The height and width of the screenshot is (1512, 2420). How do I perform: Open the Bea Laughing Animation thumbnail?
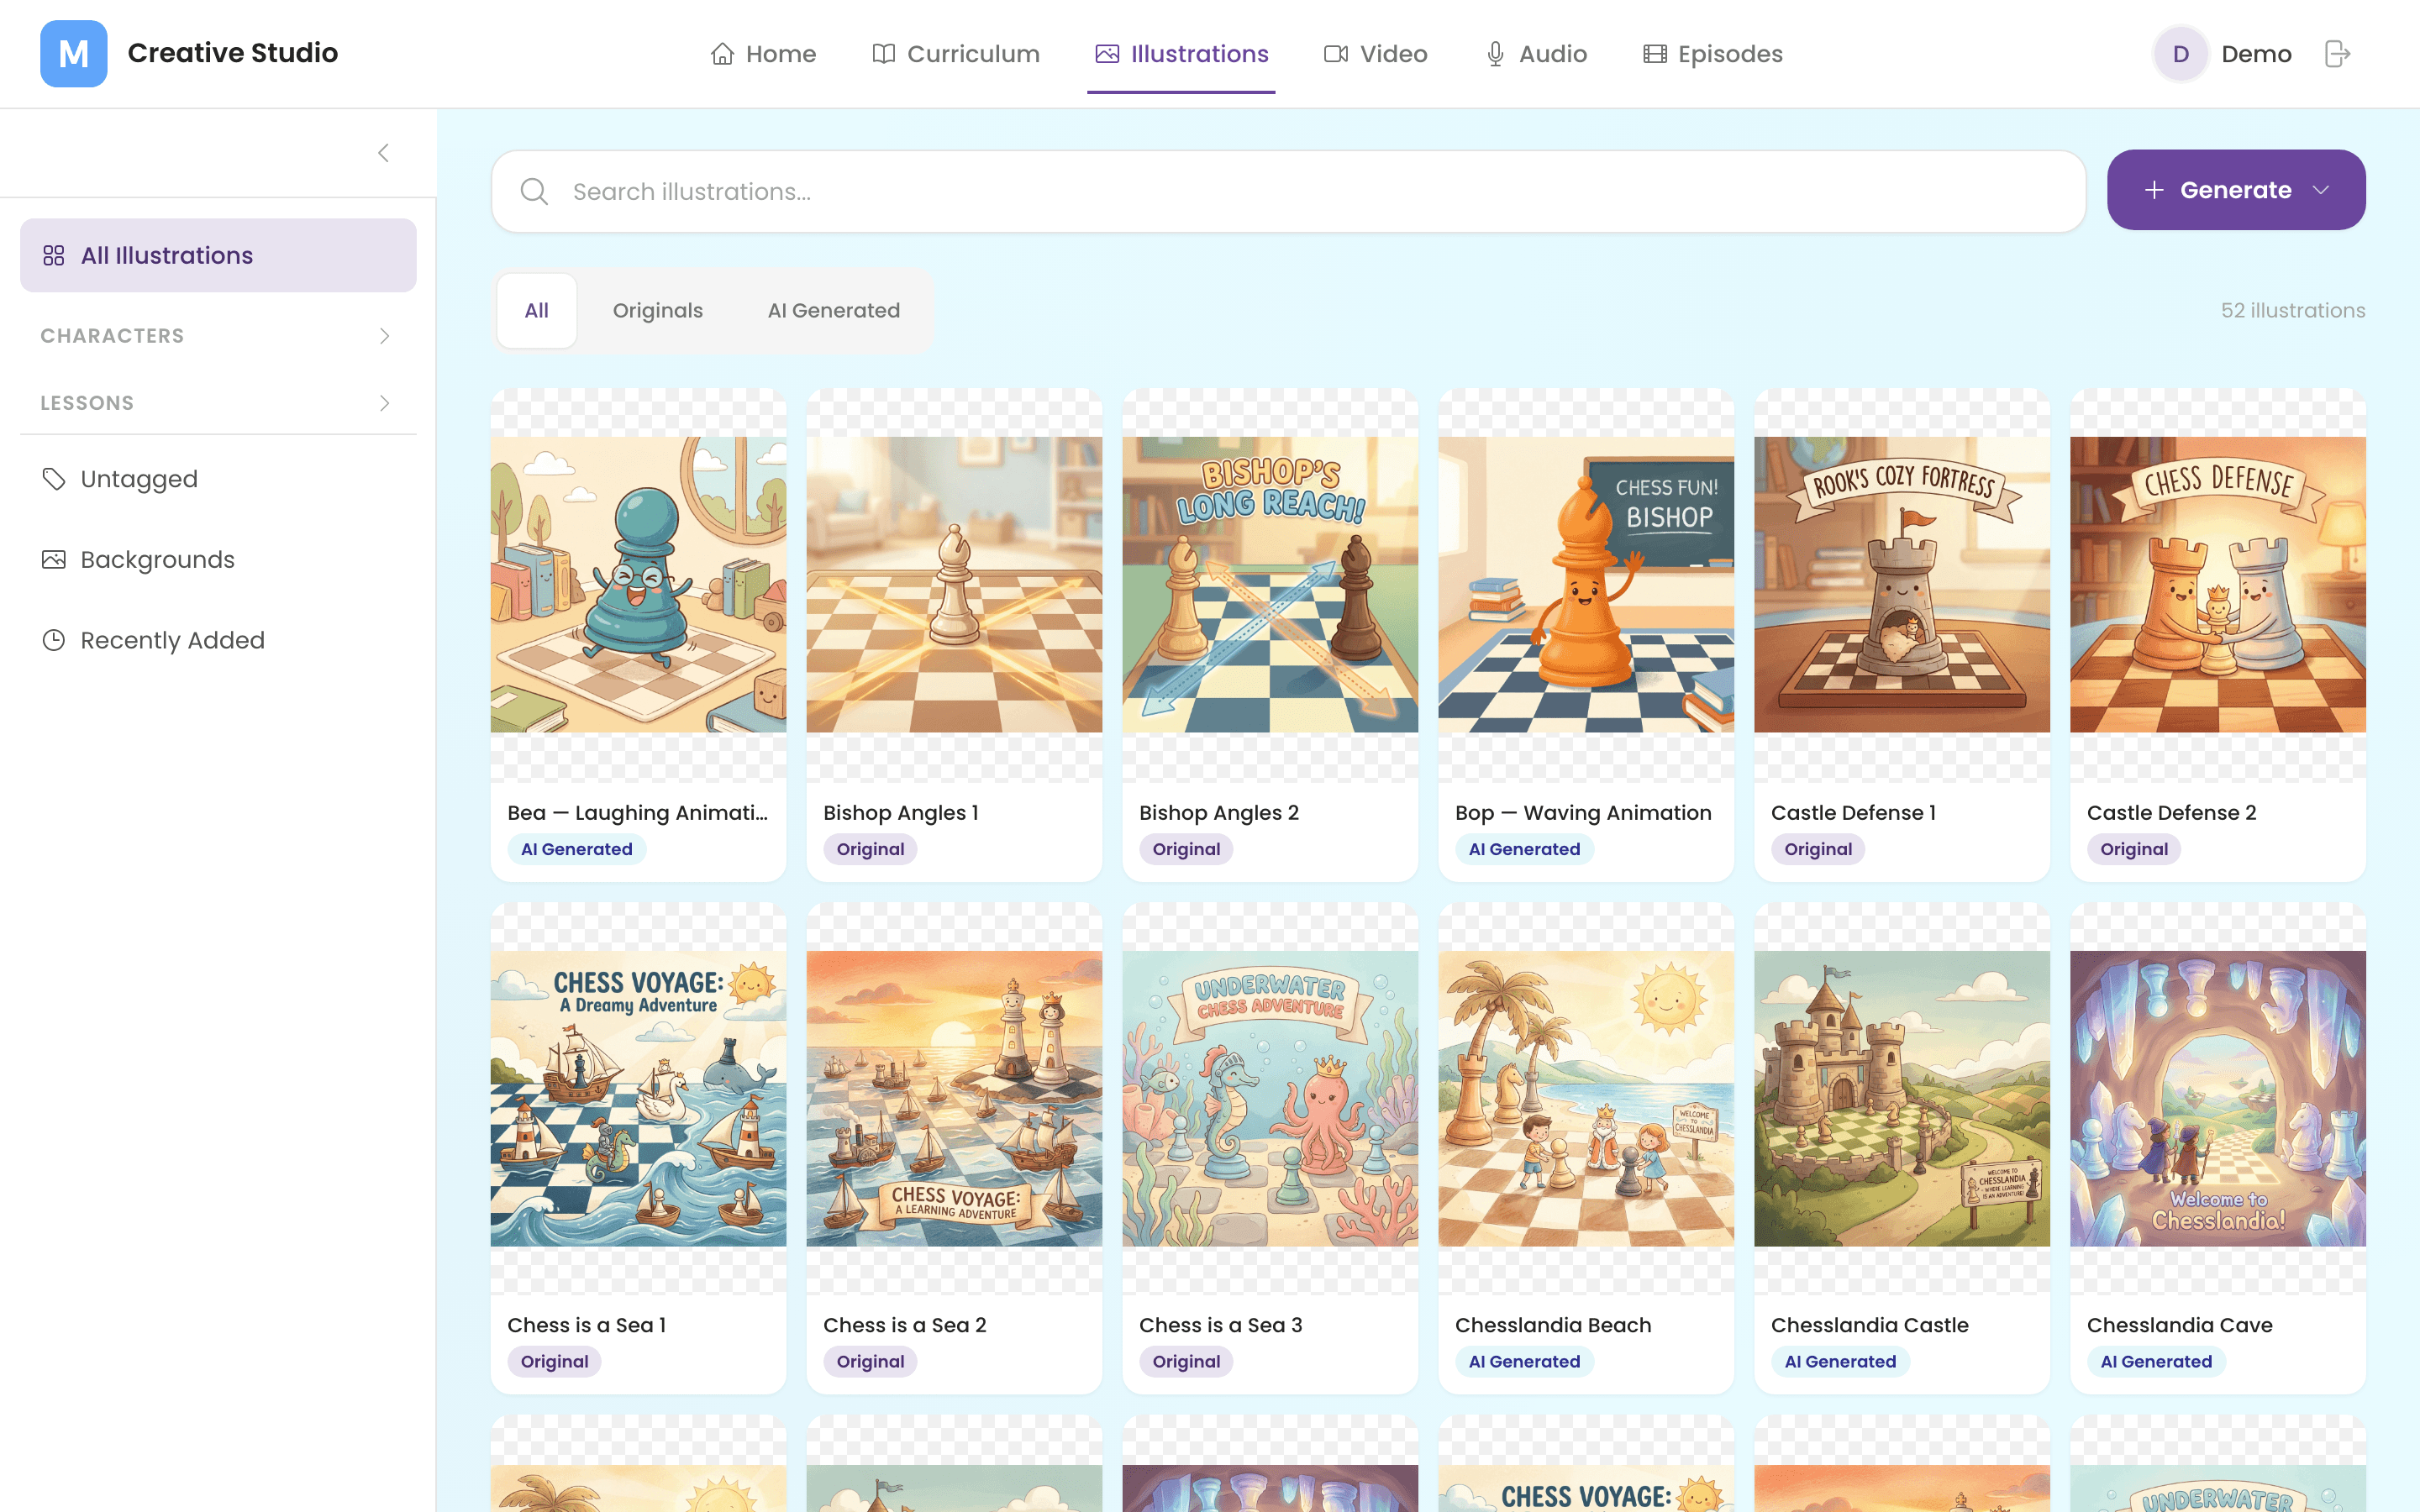coord(638,585)
